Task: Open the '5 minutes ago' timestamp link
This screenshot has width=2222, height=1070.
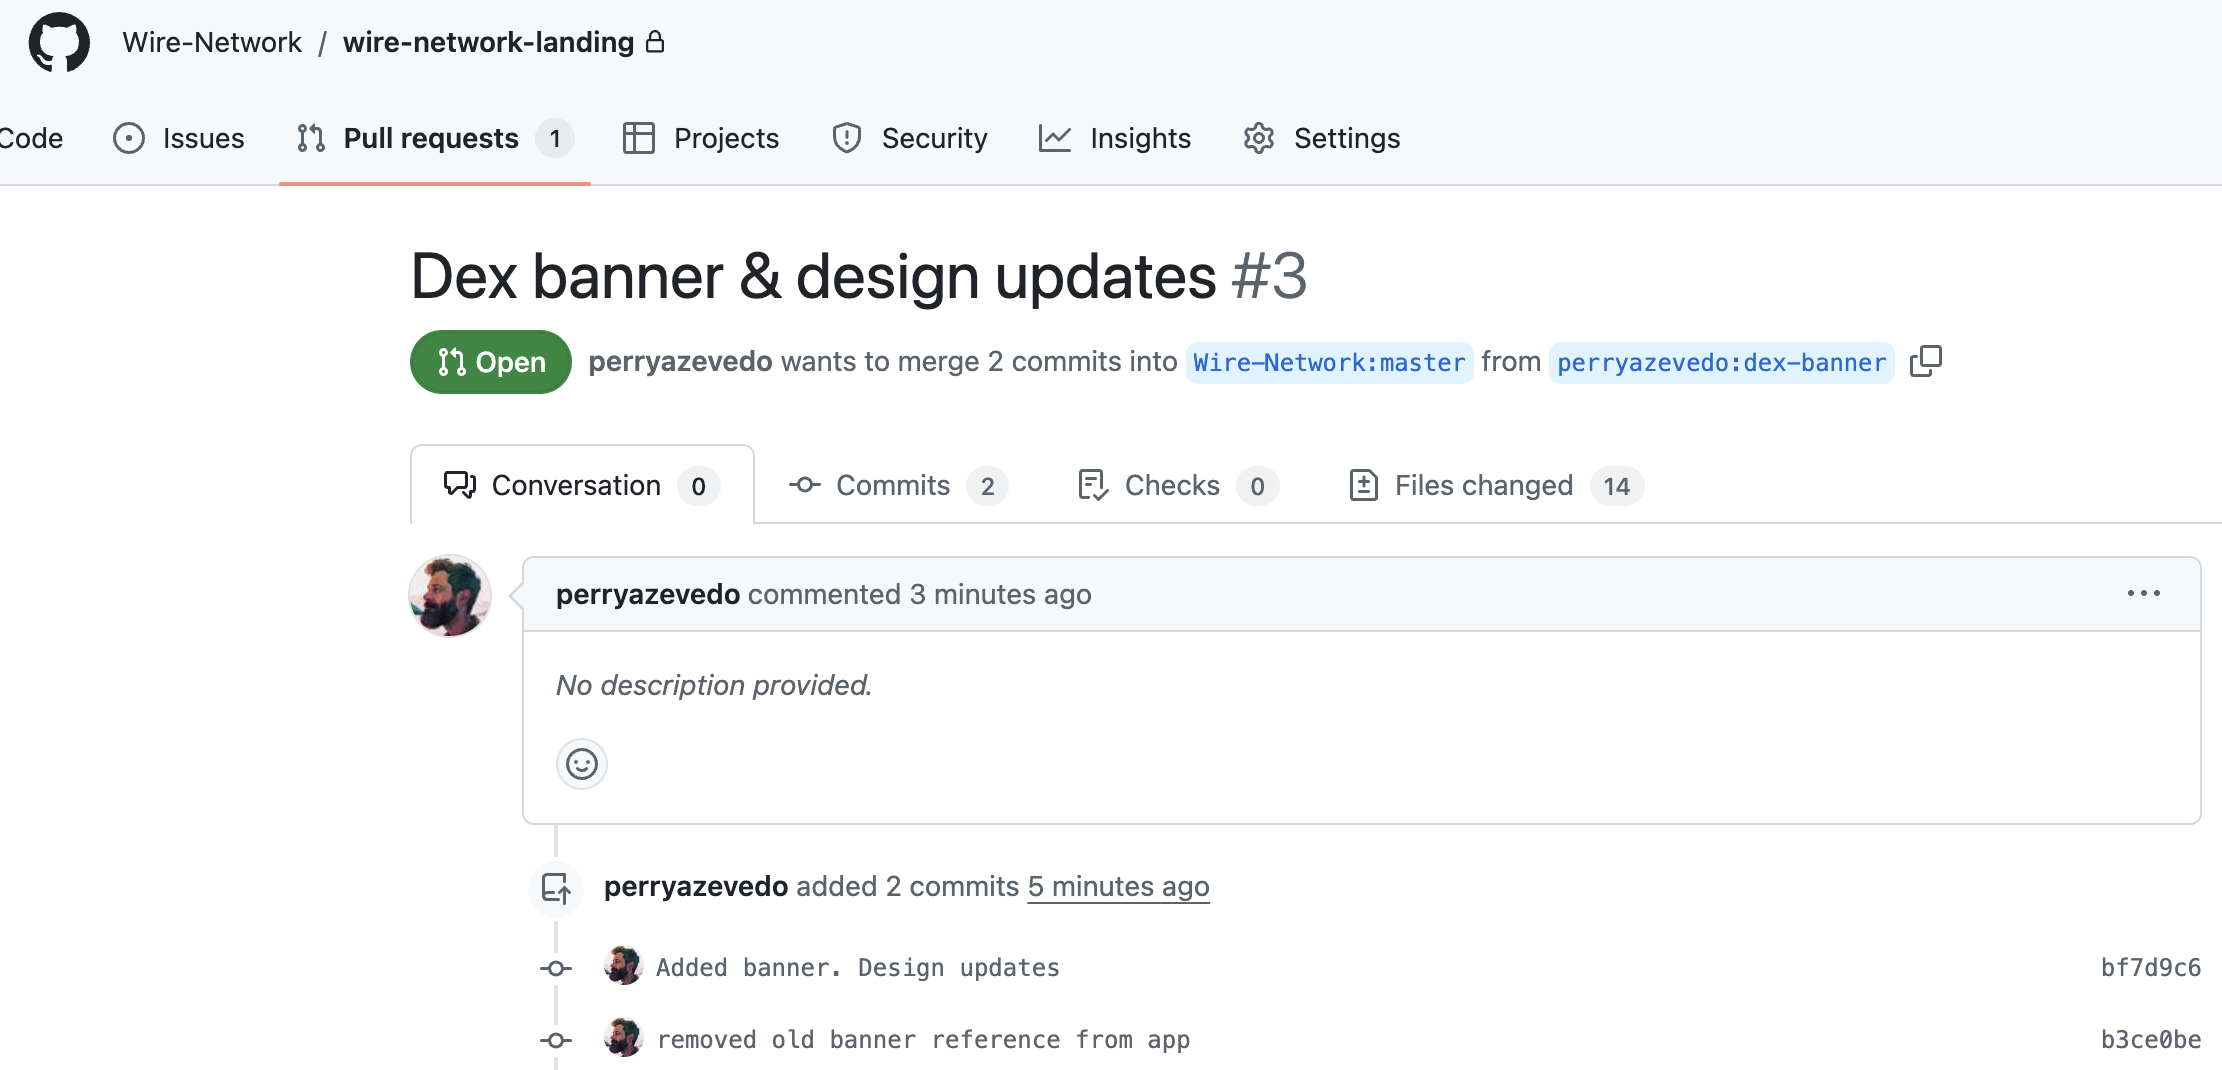Action: pyautogui.click(x=1118, y=886)
